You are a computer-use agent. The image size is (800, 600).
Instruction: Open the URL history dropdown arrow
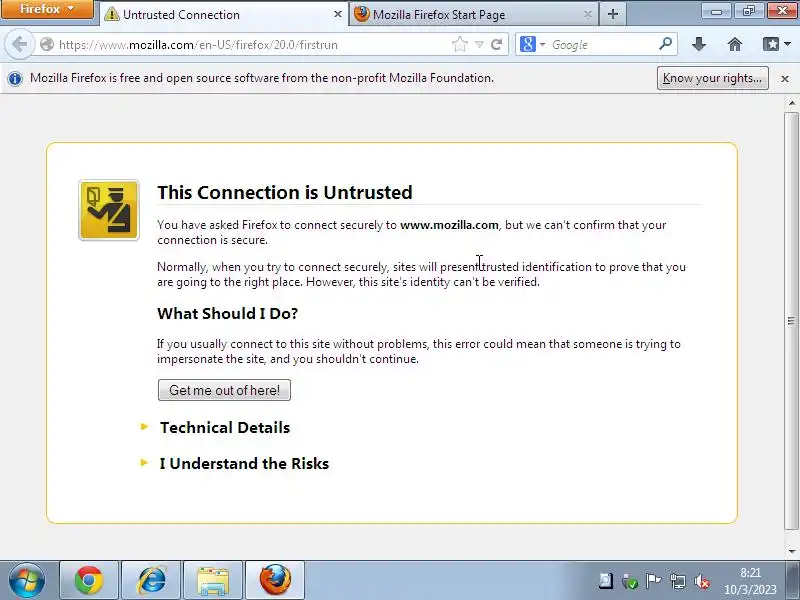479,45
